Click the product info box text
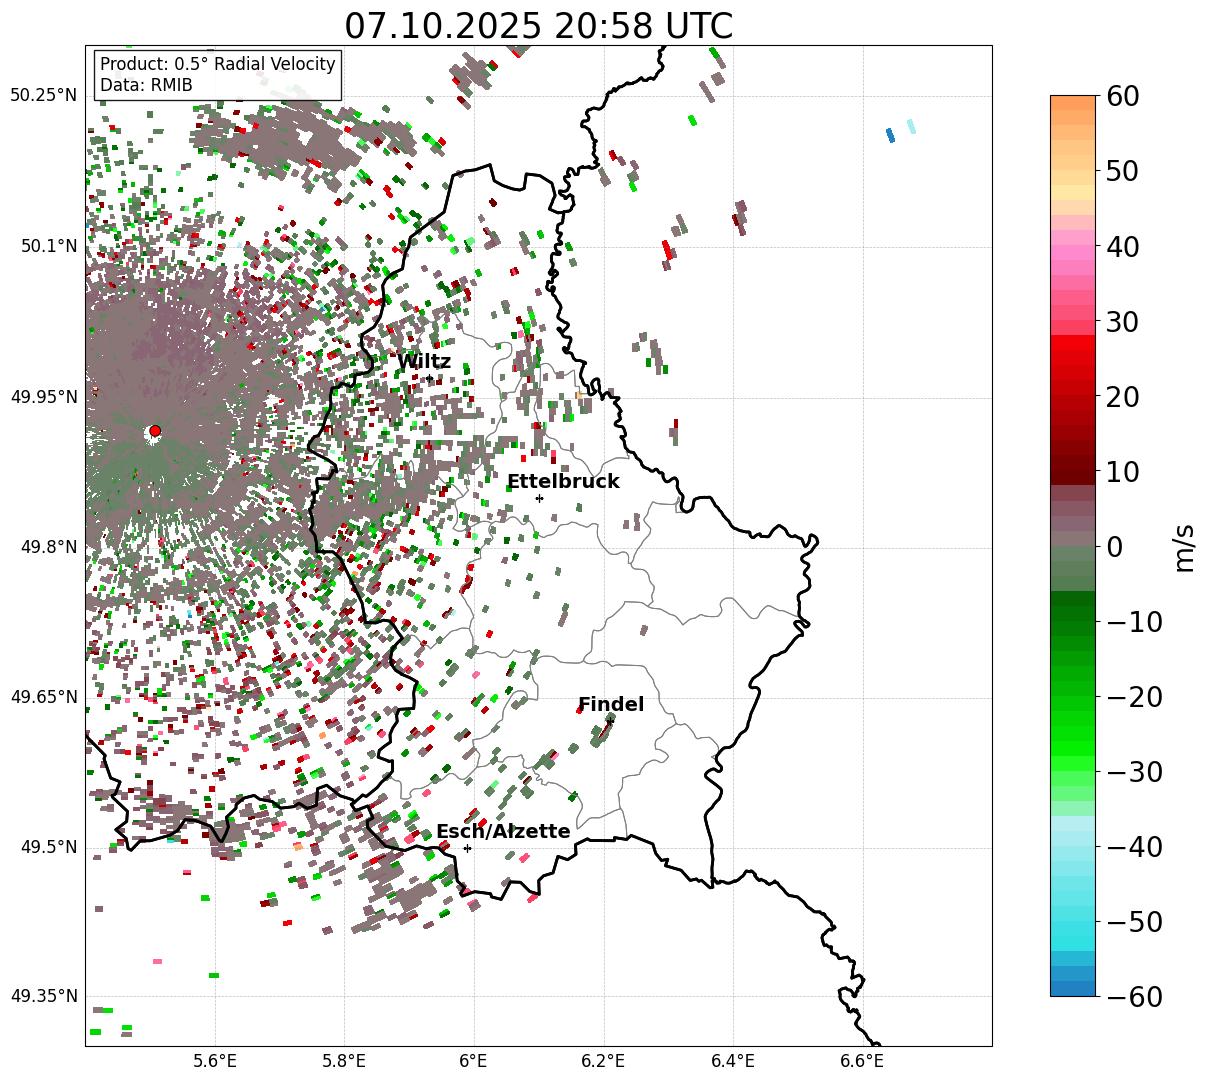The width and height of the screenshot is (1207, 1081). 218,75
